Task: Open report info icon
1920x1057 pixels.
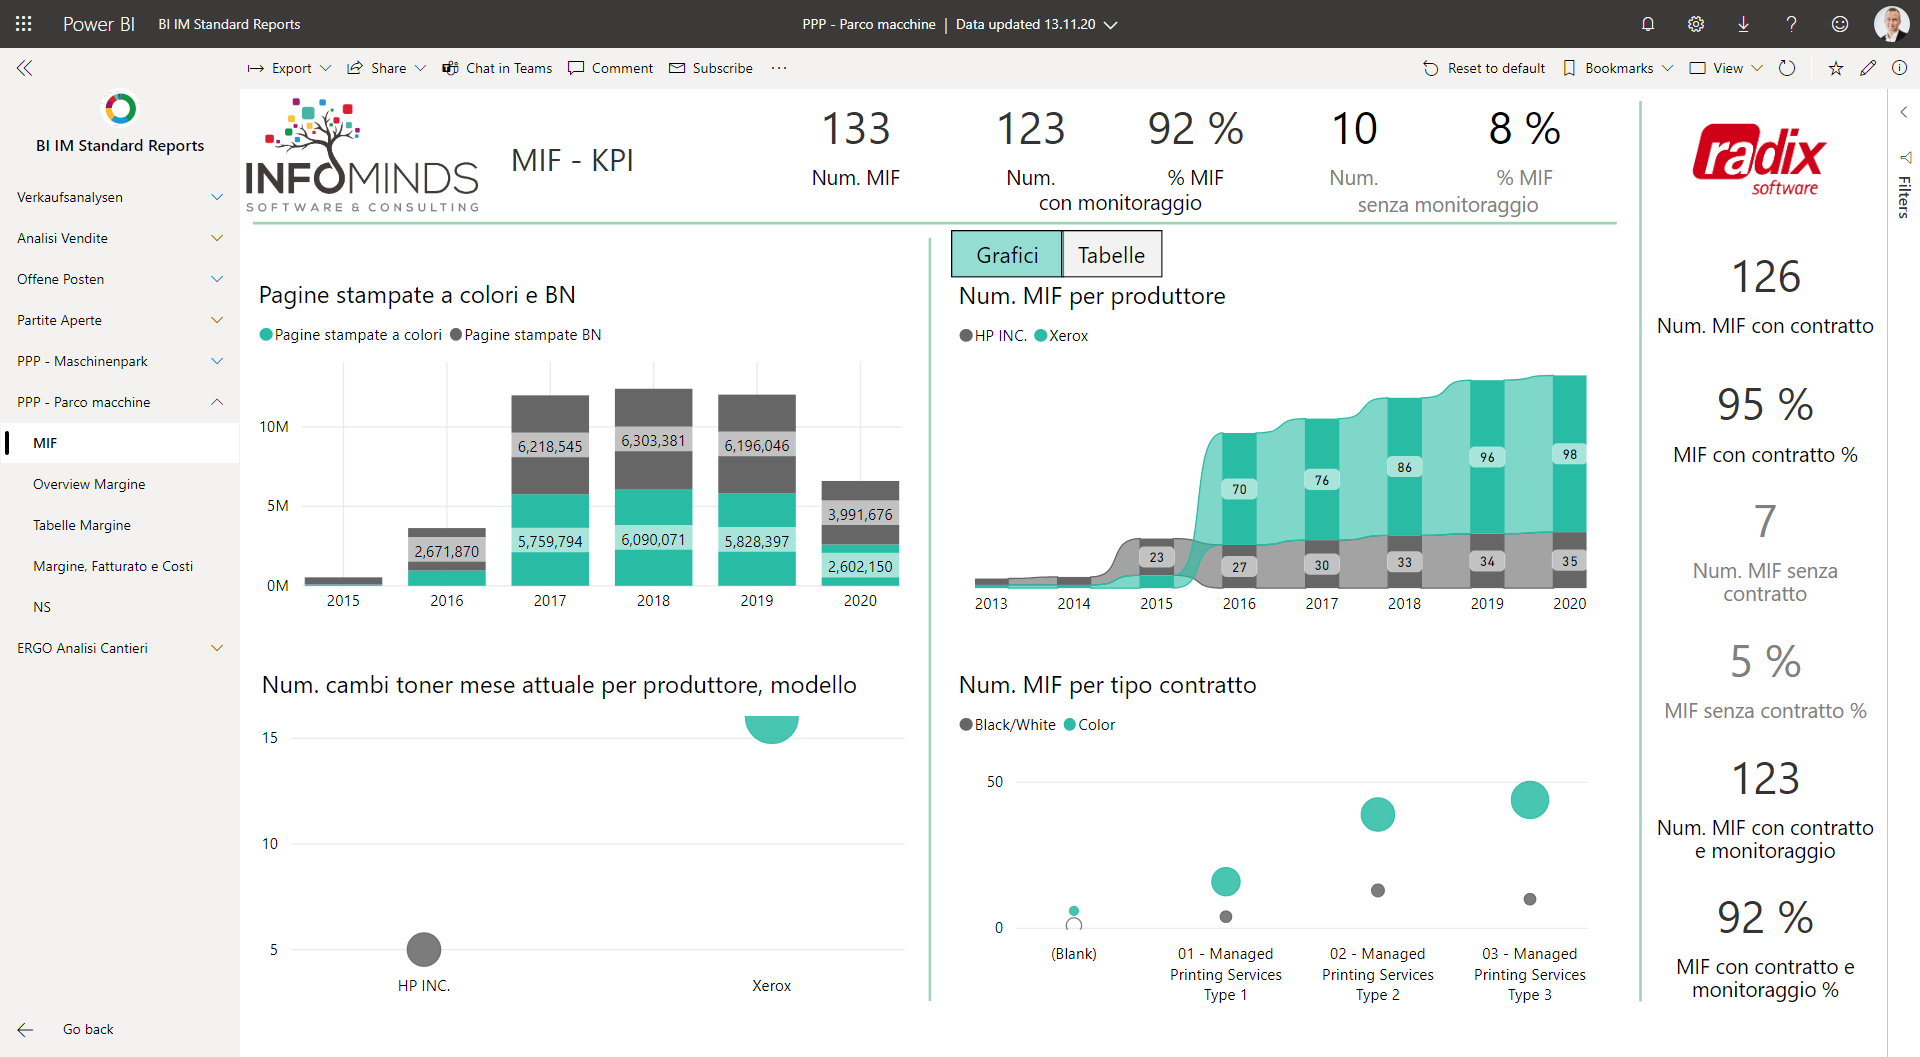Action: point(1899,68)
